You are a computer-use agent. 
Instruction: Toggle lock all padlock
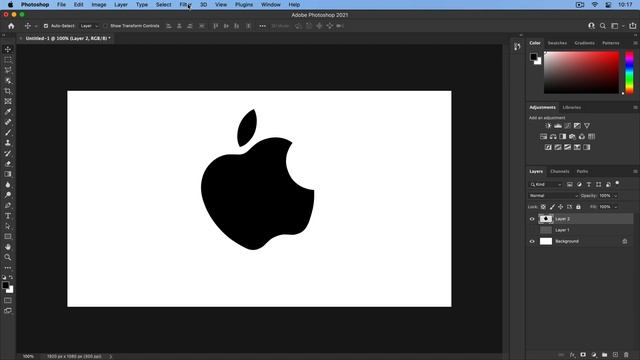click(578, 207)
